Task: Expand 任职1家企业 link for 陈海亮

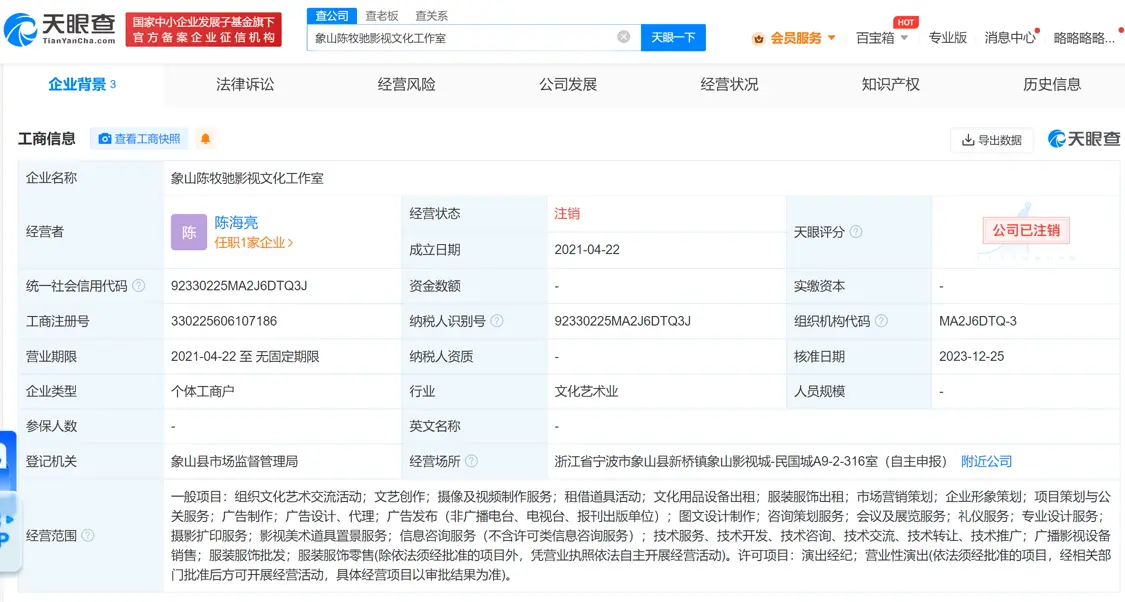Action: pos(254,242)
